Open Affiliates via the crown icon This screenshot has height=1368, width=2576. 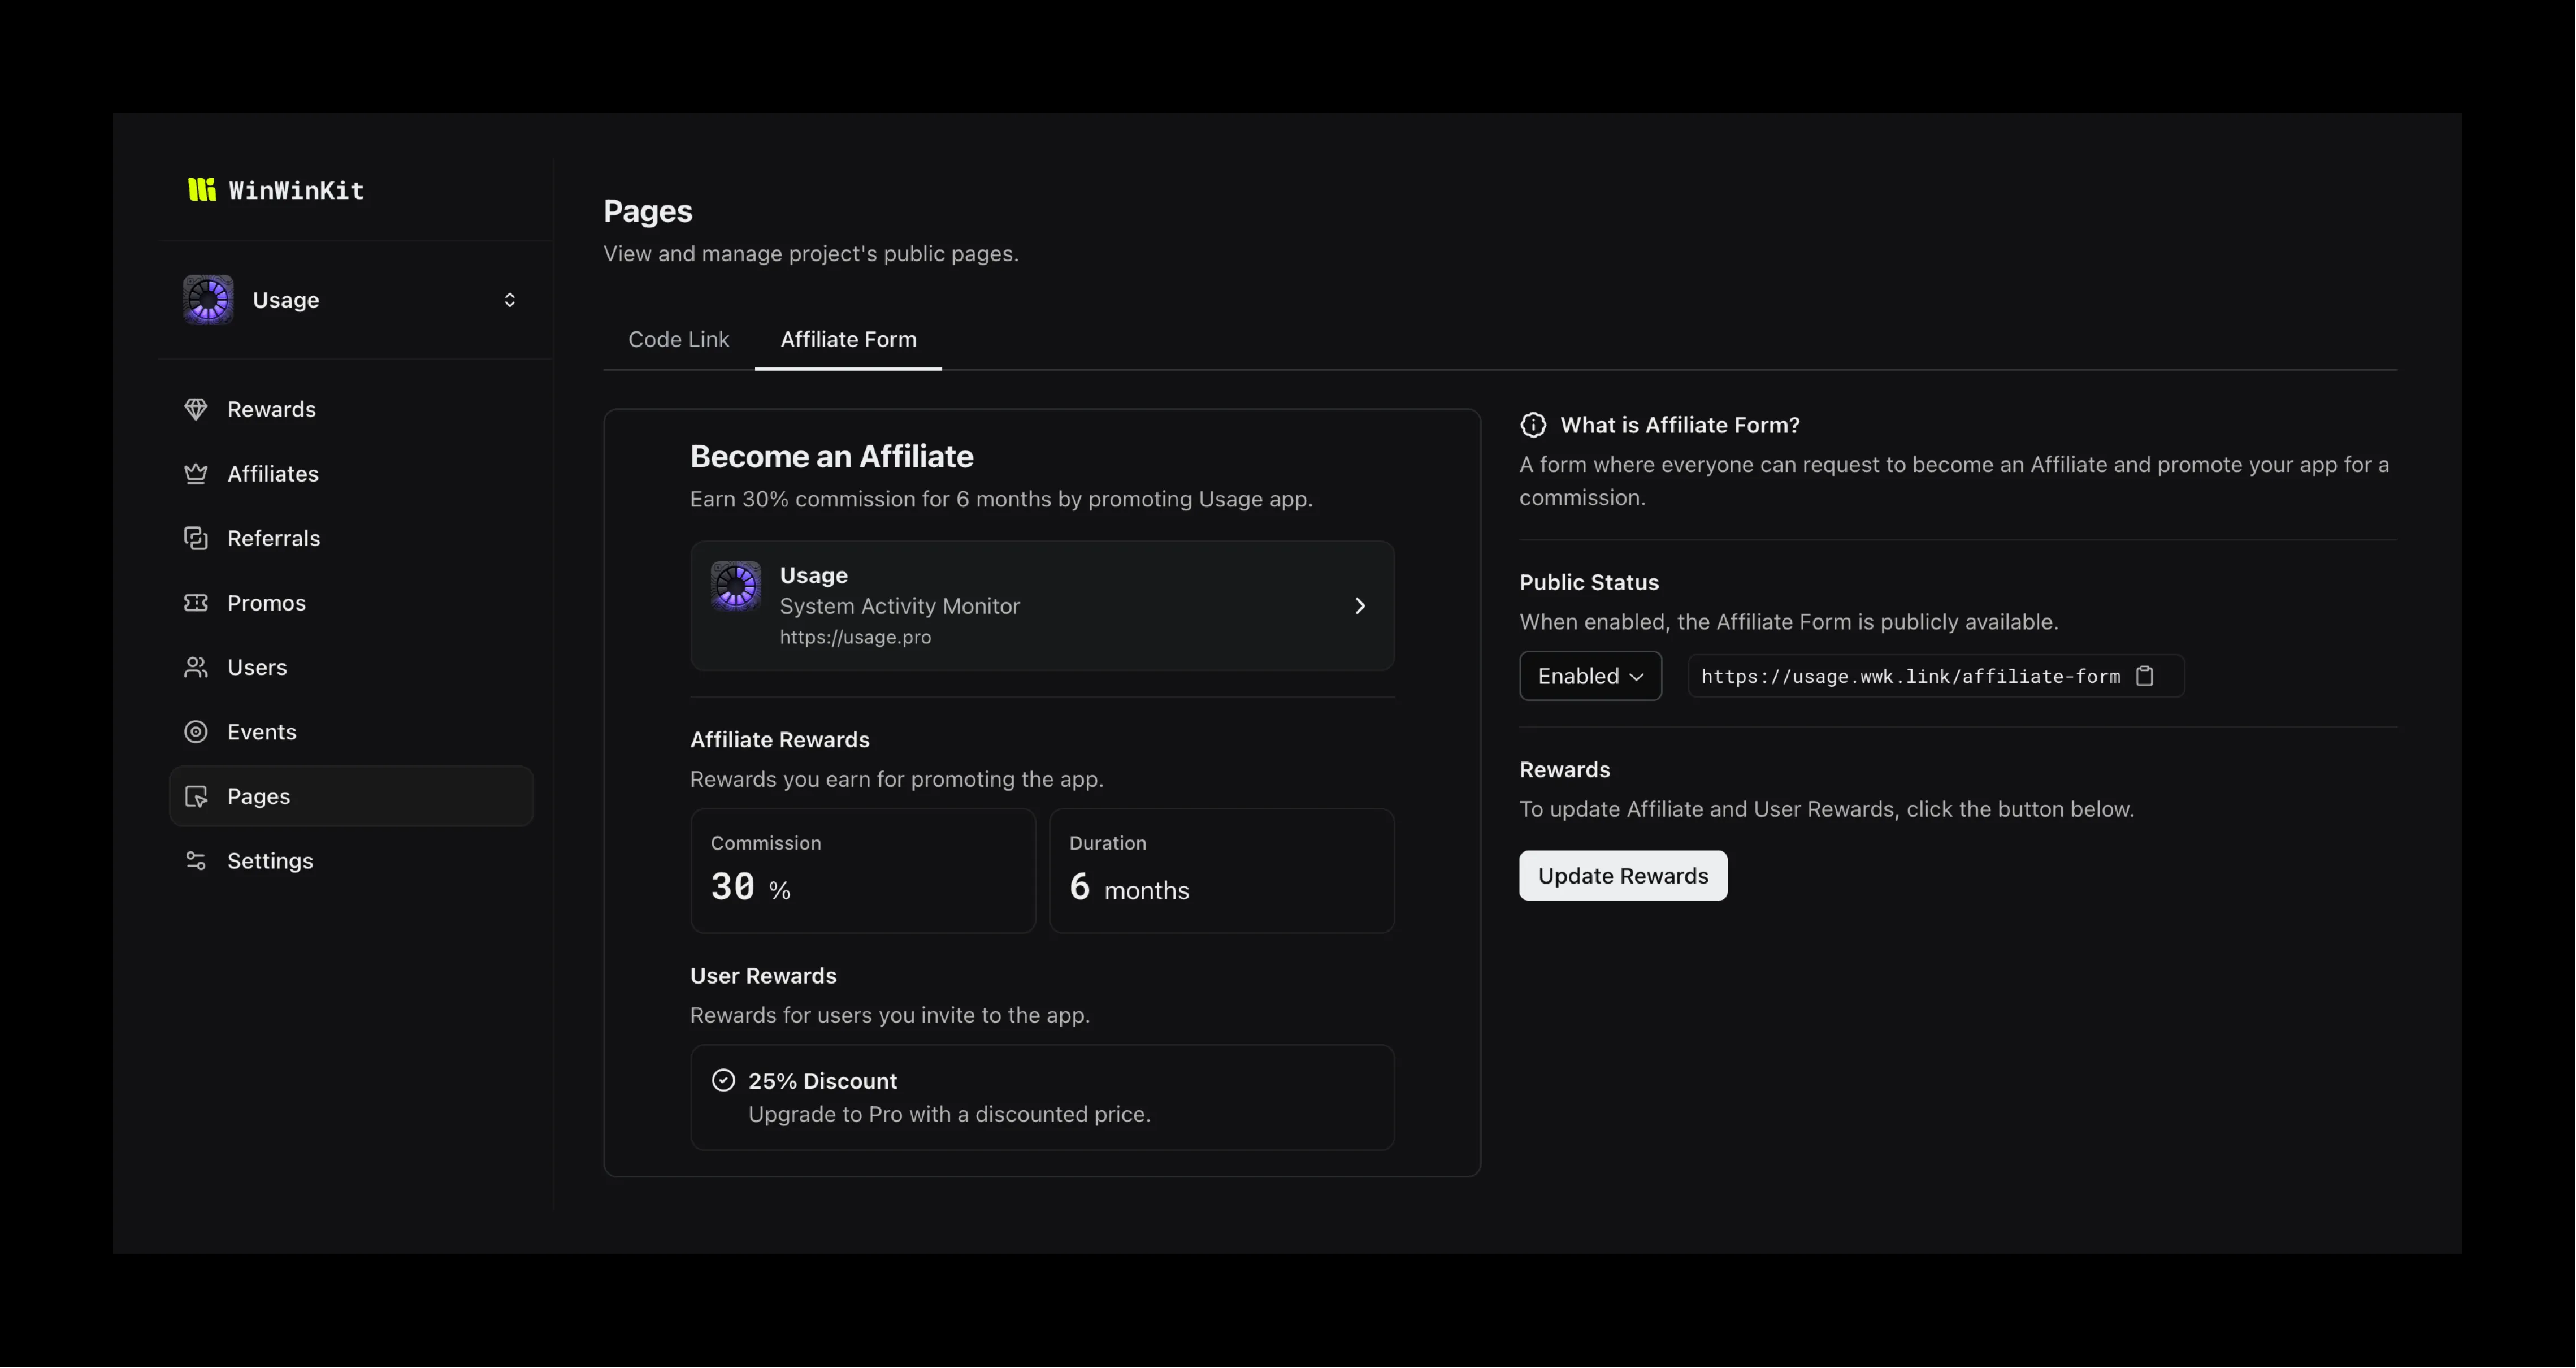[x=196, y=473]
